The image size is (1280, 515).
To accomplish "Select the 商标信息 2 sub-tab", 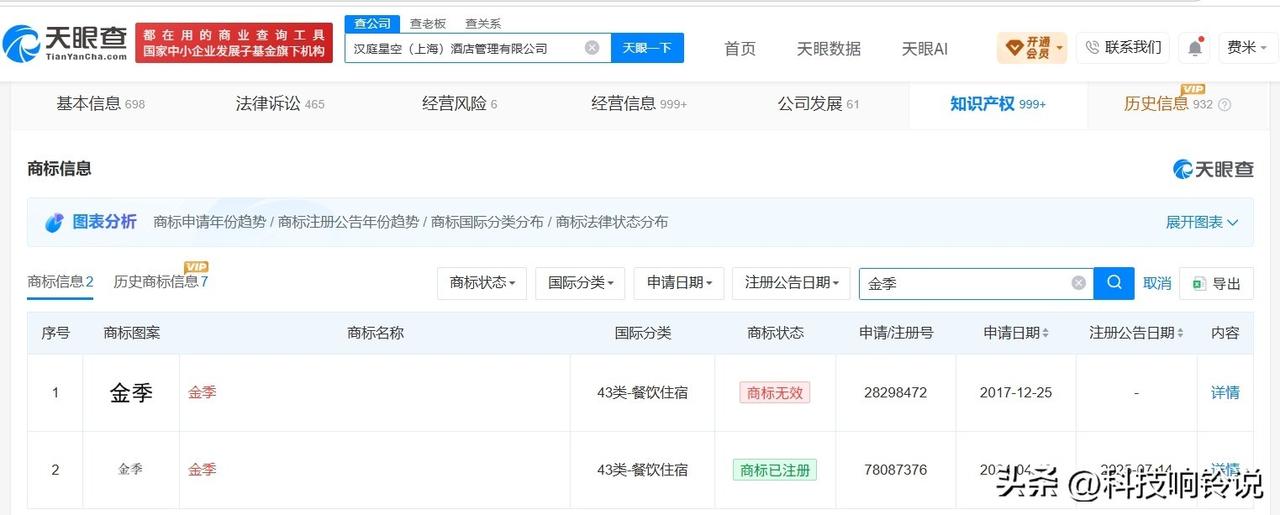I will (x=60, y=282).
